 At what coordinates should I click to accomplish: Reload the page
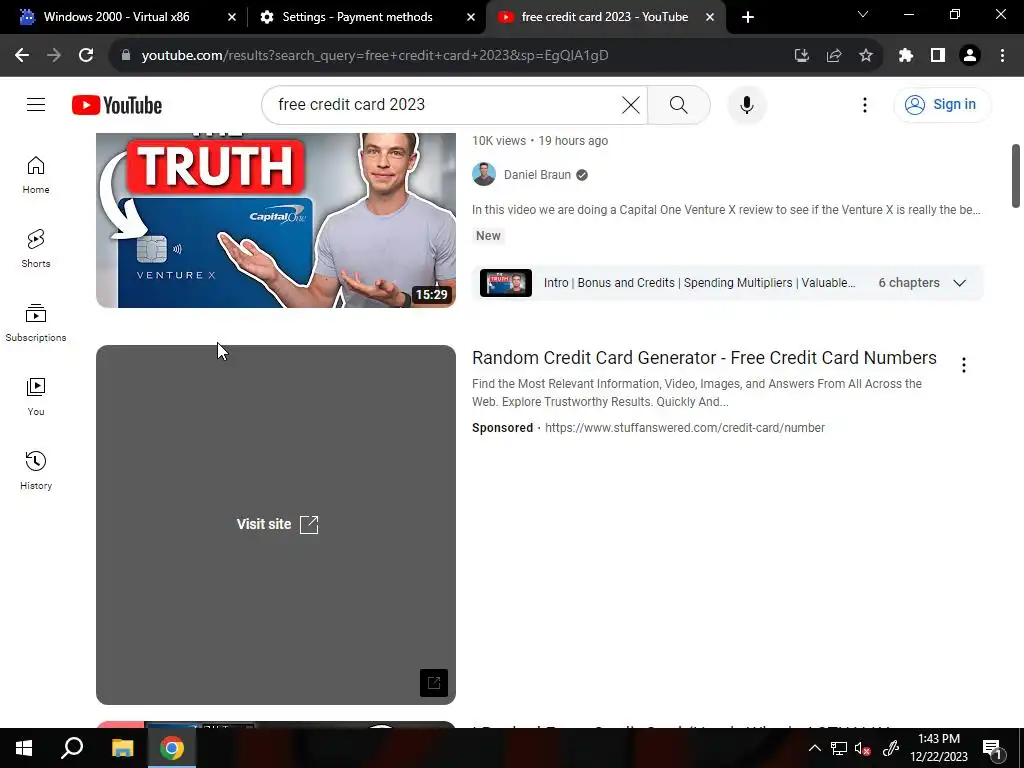click(86, 56)
